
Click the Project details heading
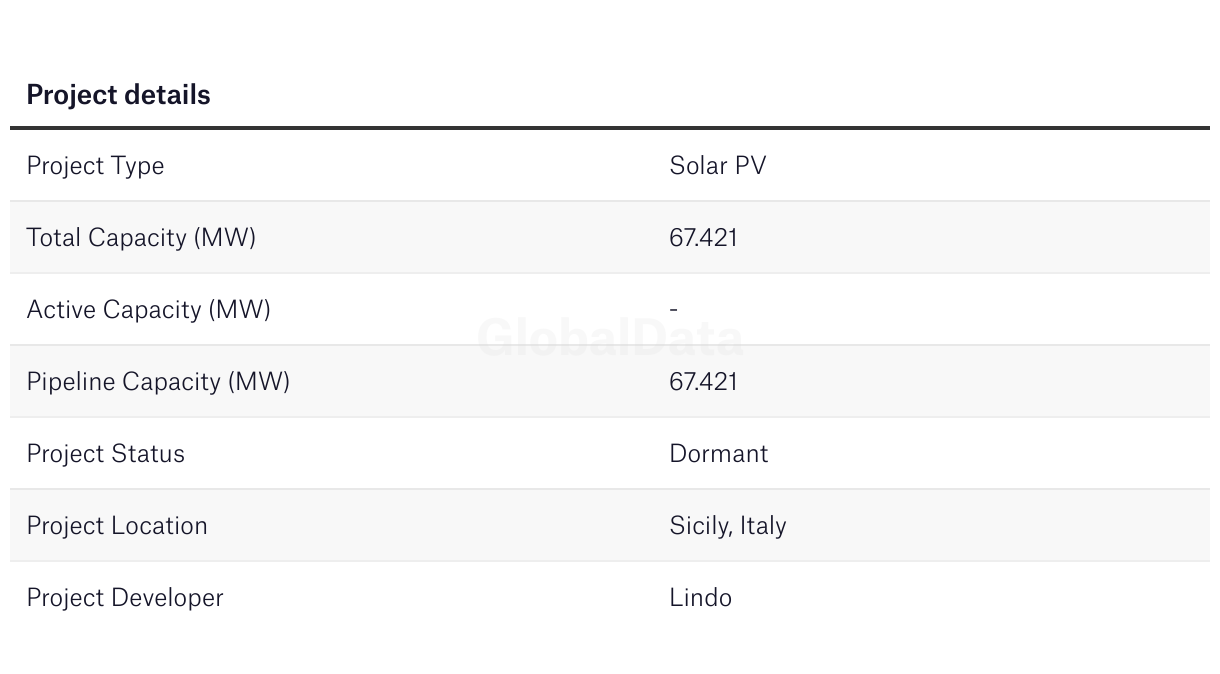(x=118, y=95)
